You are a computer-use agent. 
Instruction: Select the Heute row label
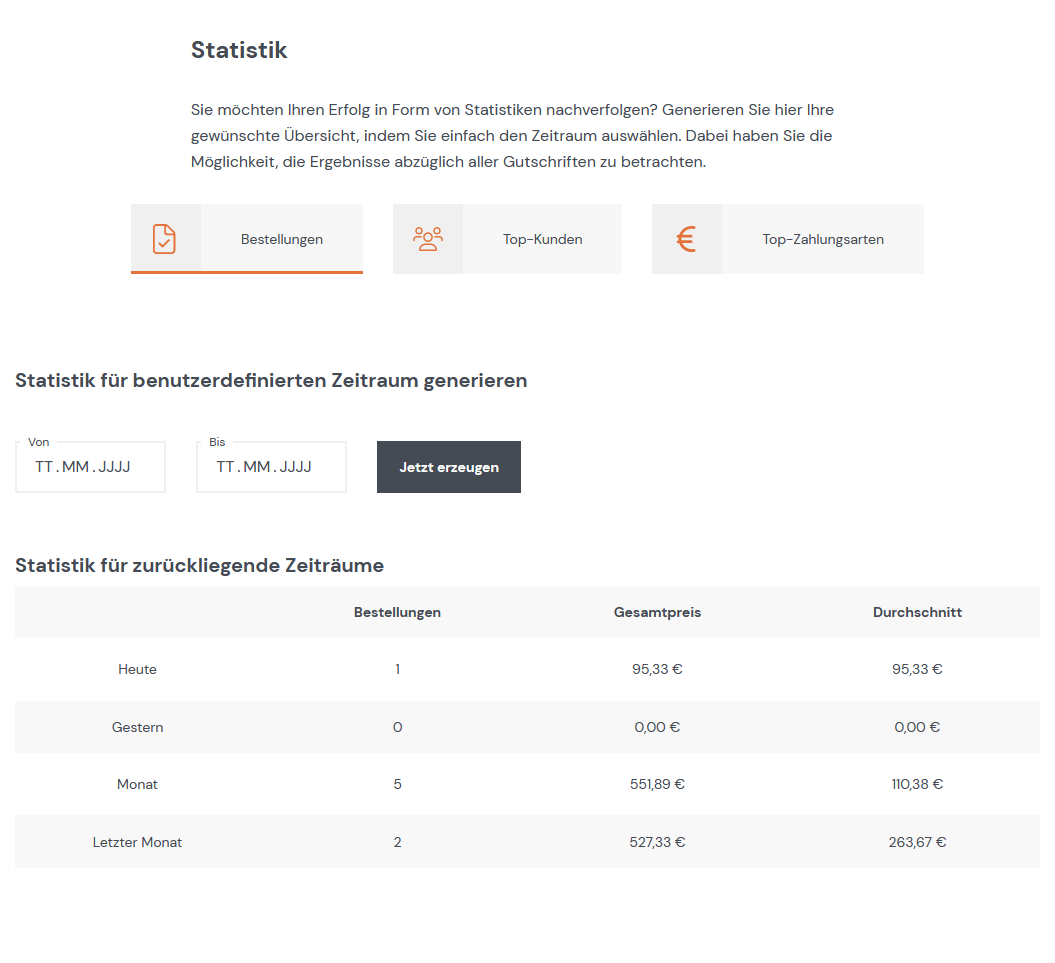pyautogui.click(x=137, y=670)
